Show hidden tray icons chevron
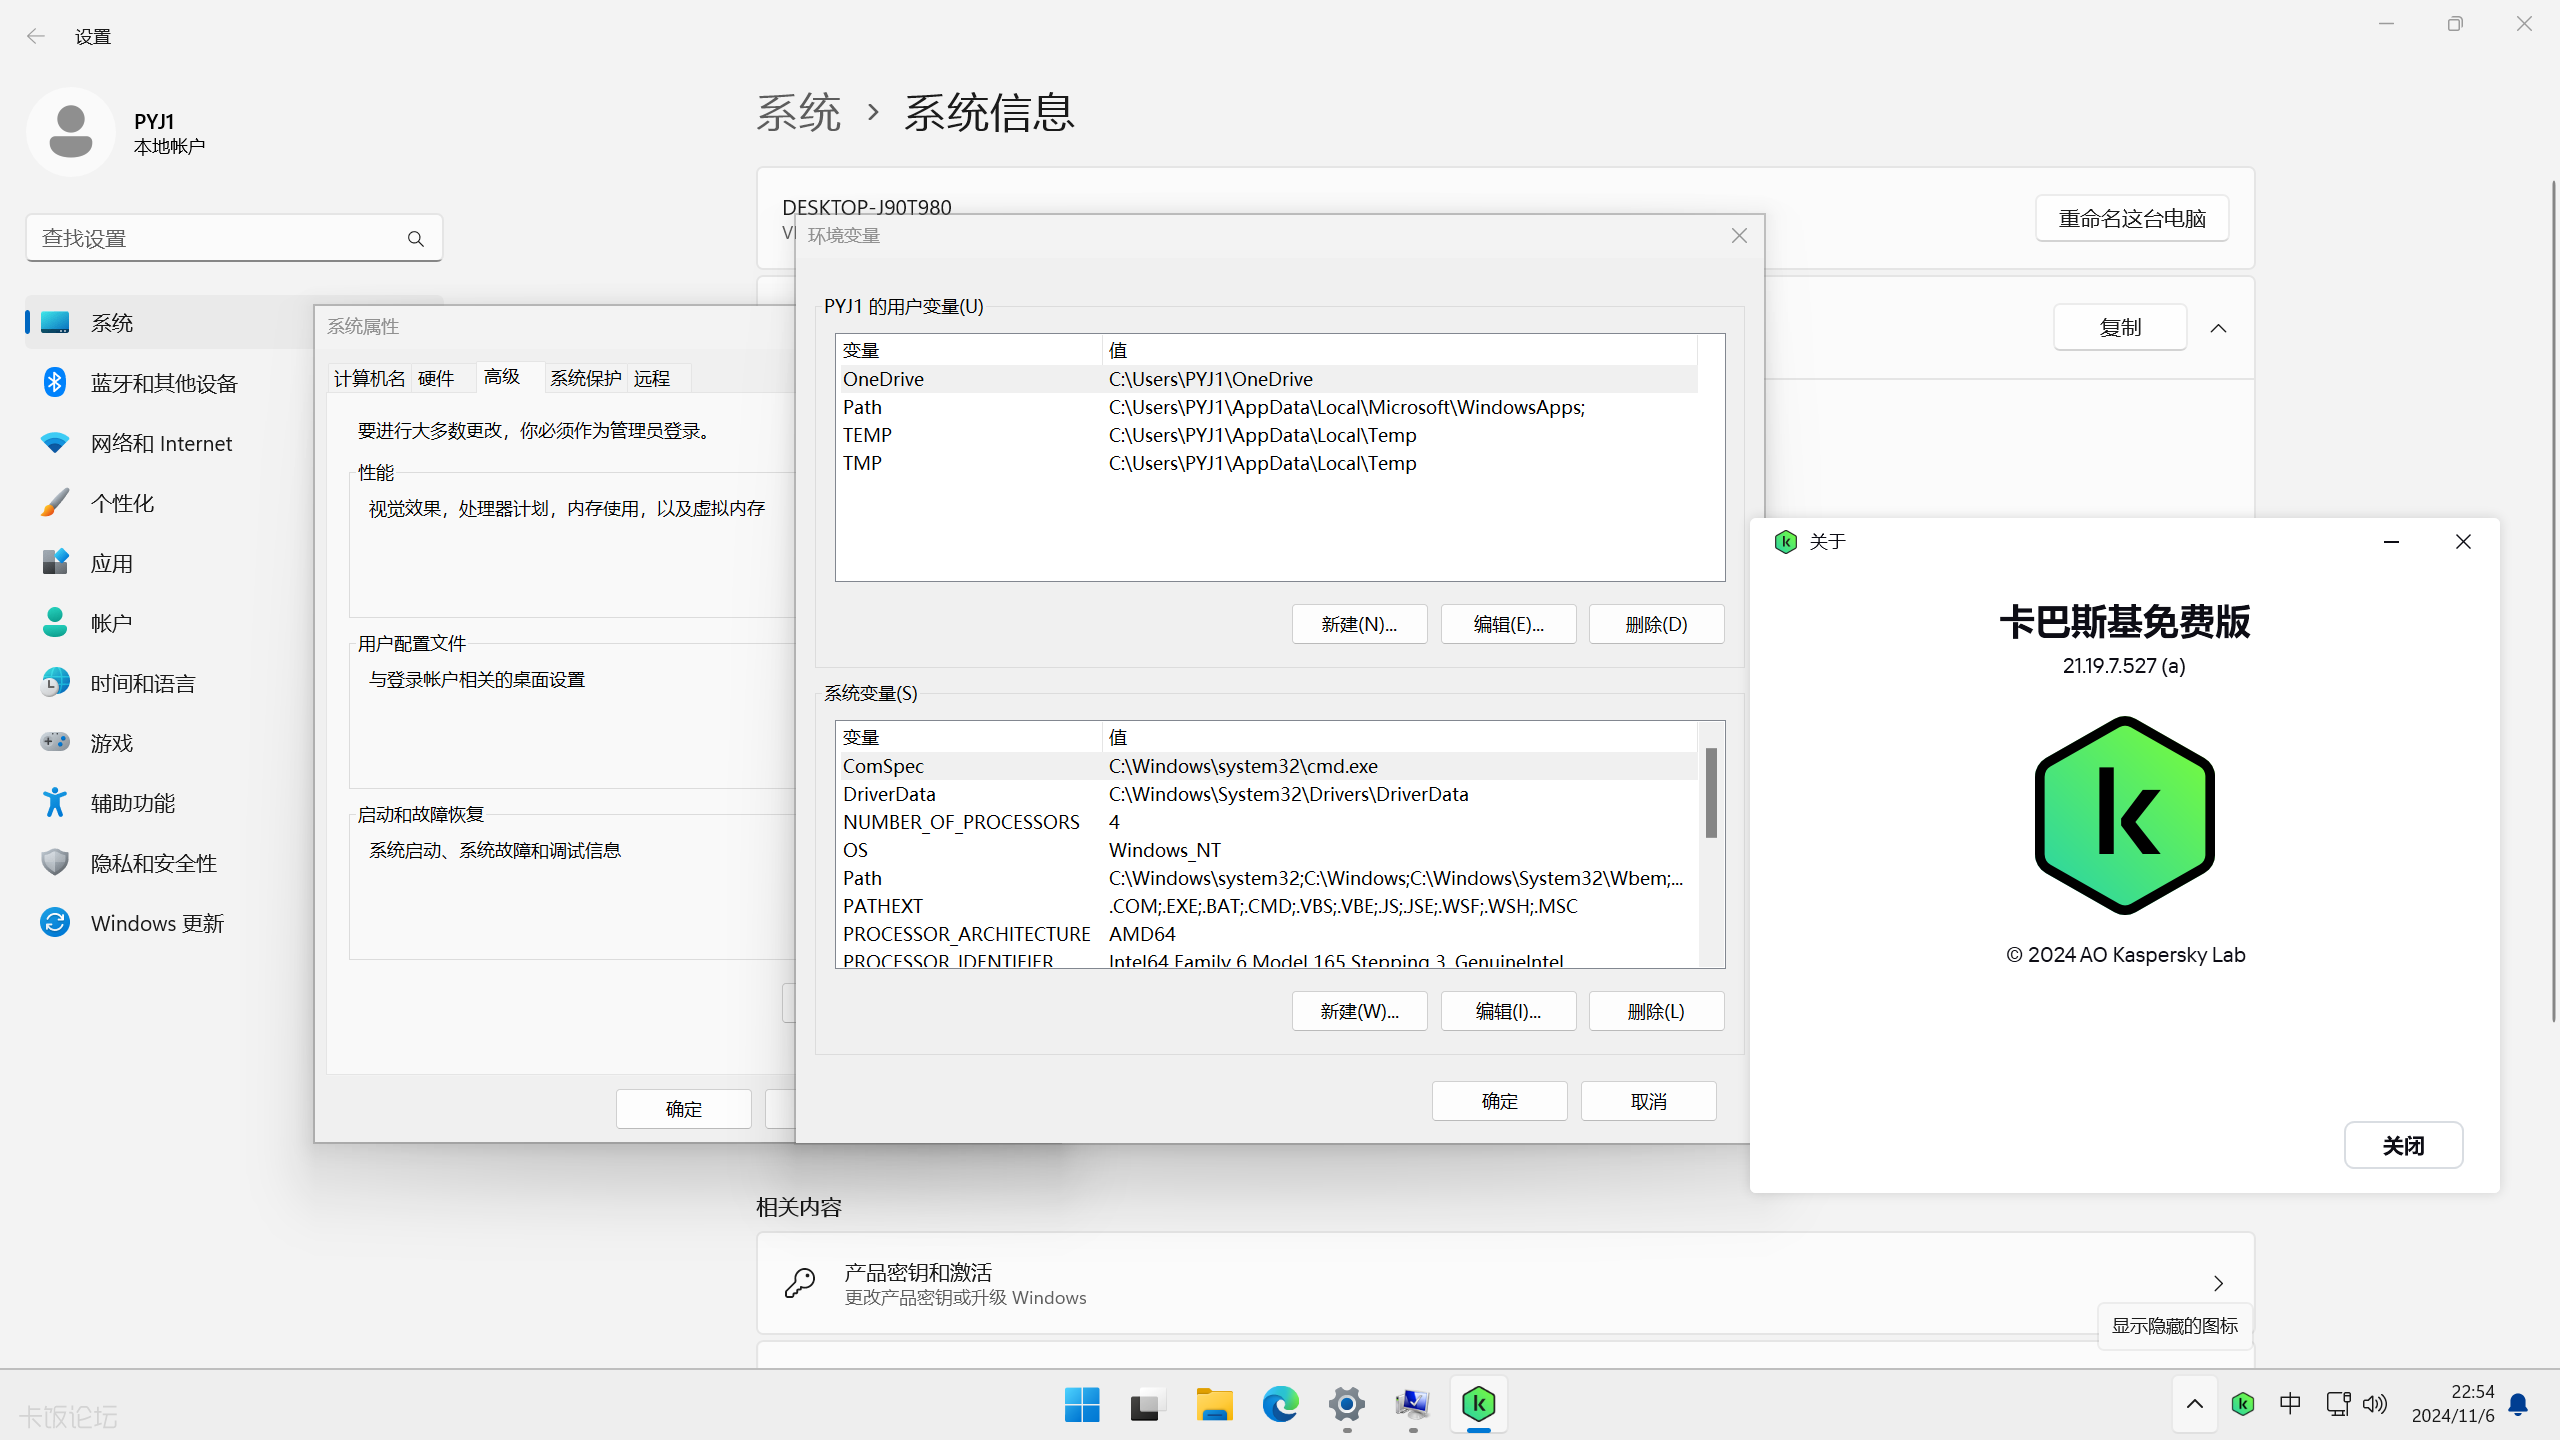This screenshot has width=2560, height=1440. pyautogui.click(x=2195, y=1404)
